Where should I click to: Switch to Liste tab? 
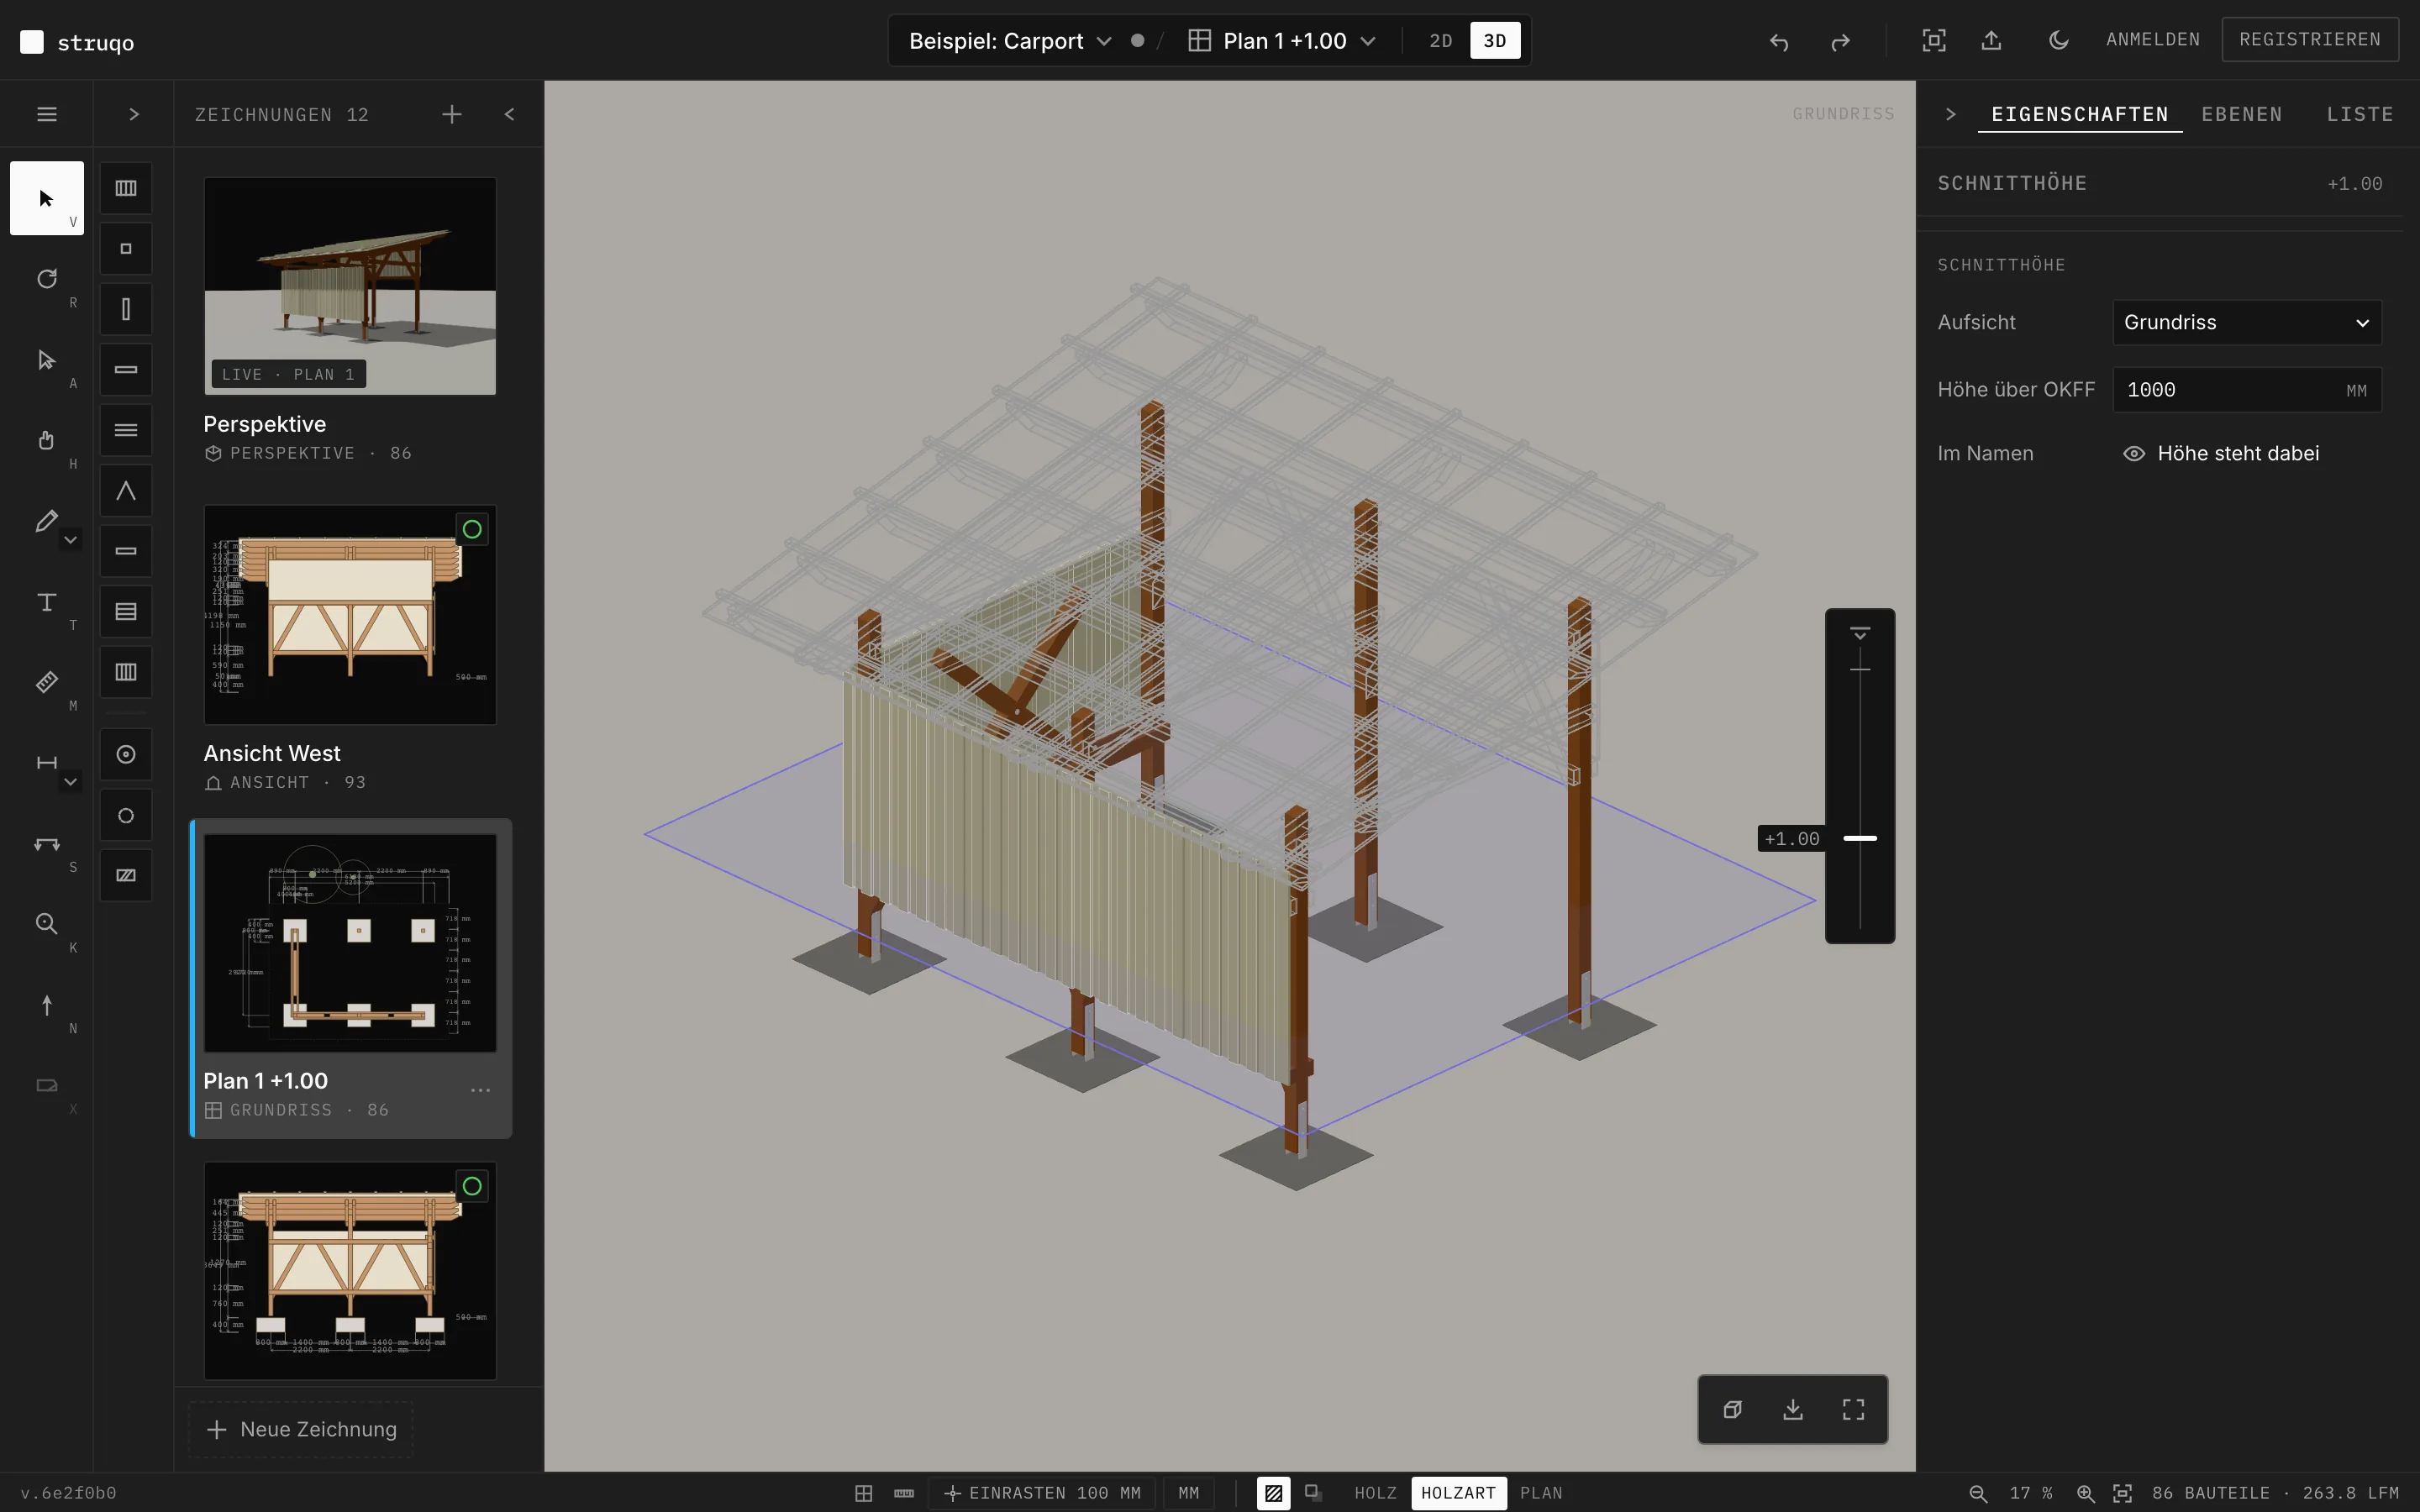coord(2360,114)
